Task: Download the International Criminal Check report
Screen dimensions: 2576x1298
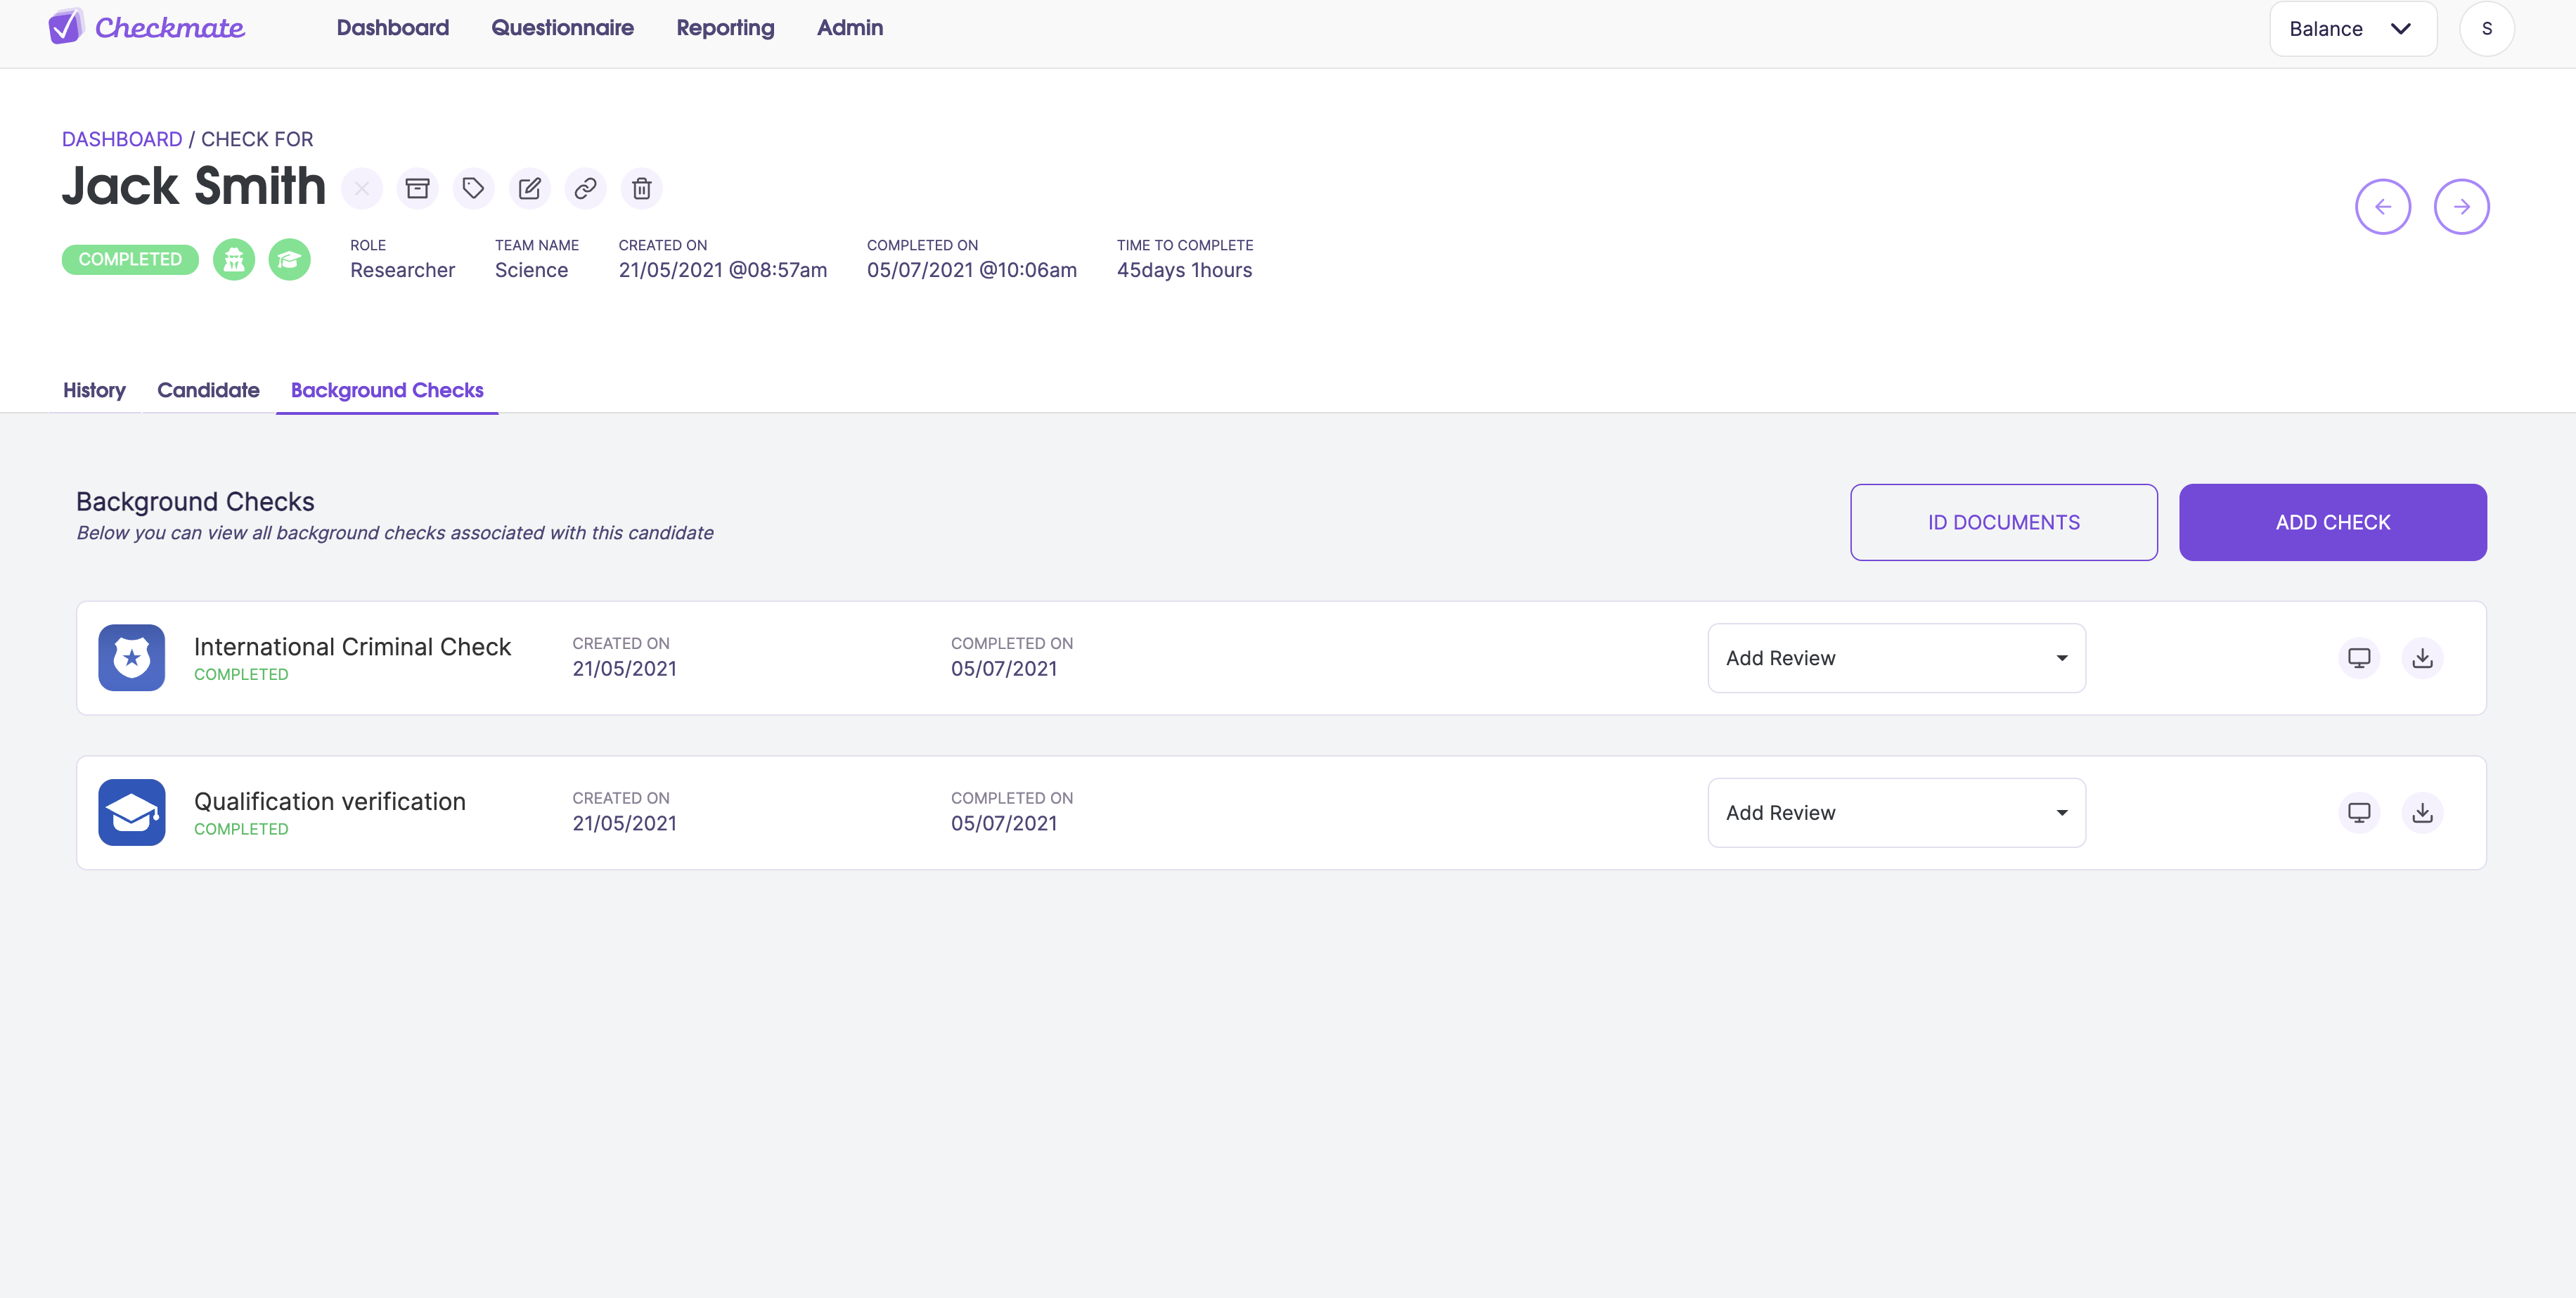Action: (x=2422, y=658)
